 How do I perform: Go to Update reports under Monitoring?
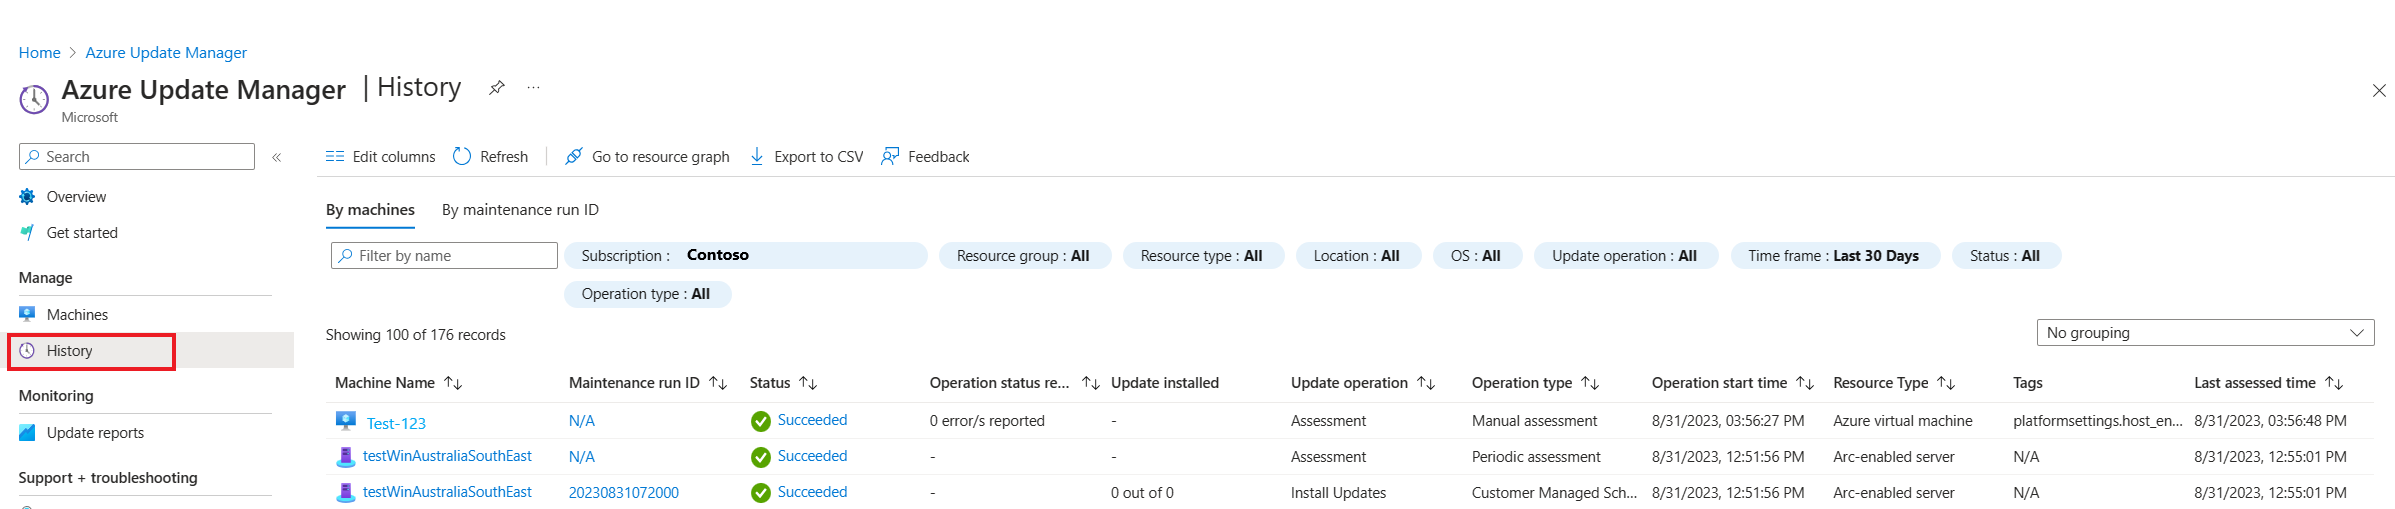[95, 433]
